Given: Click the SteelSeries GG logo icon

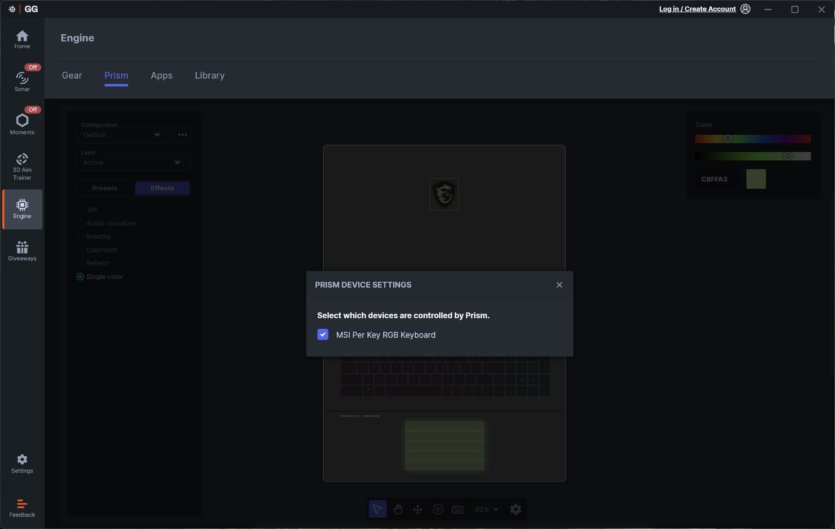Looking at the screenshot, I should (x=12, y=9).
